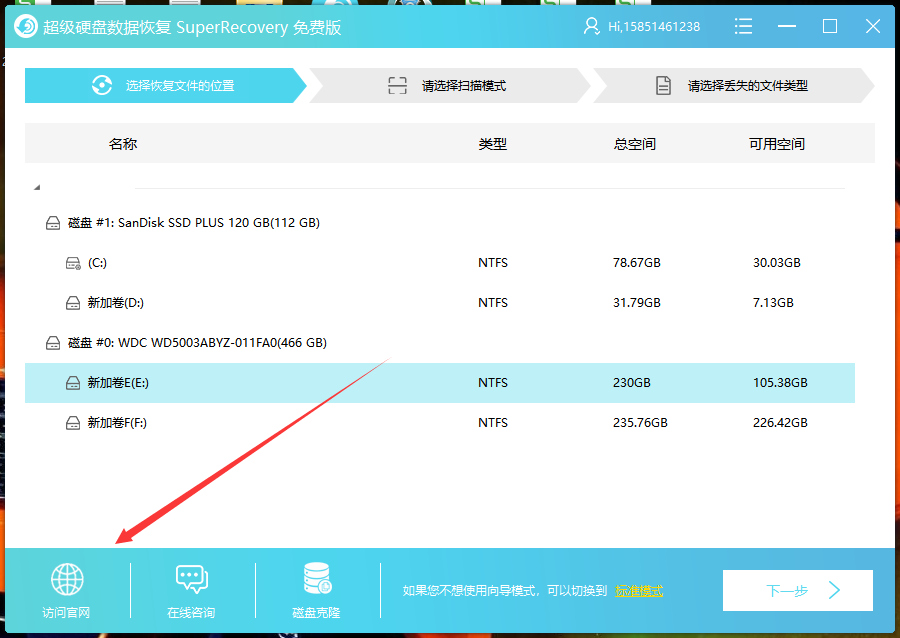The height and width of the screenshot is (638, 900).
Task: Select disk #0 WDC WD5003ABYZ row
Action: click(x=440, y=343)
